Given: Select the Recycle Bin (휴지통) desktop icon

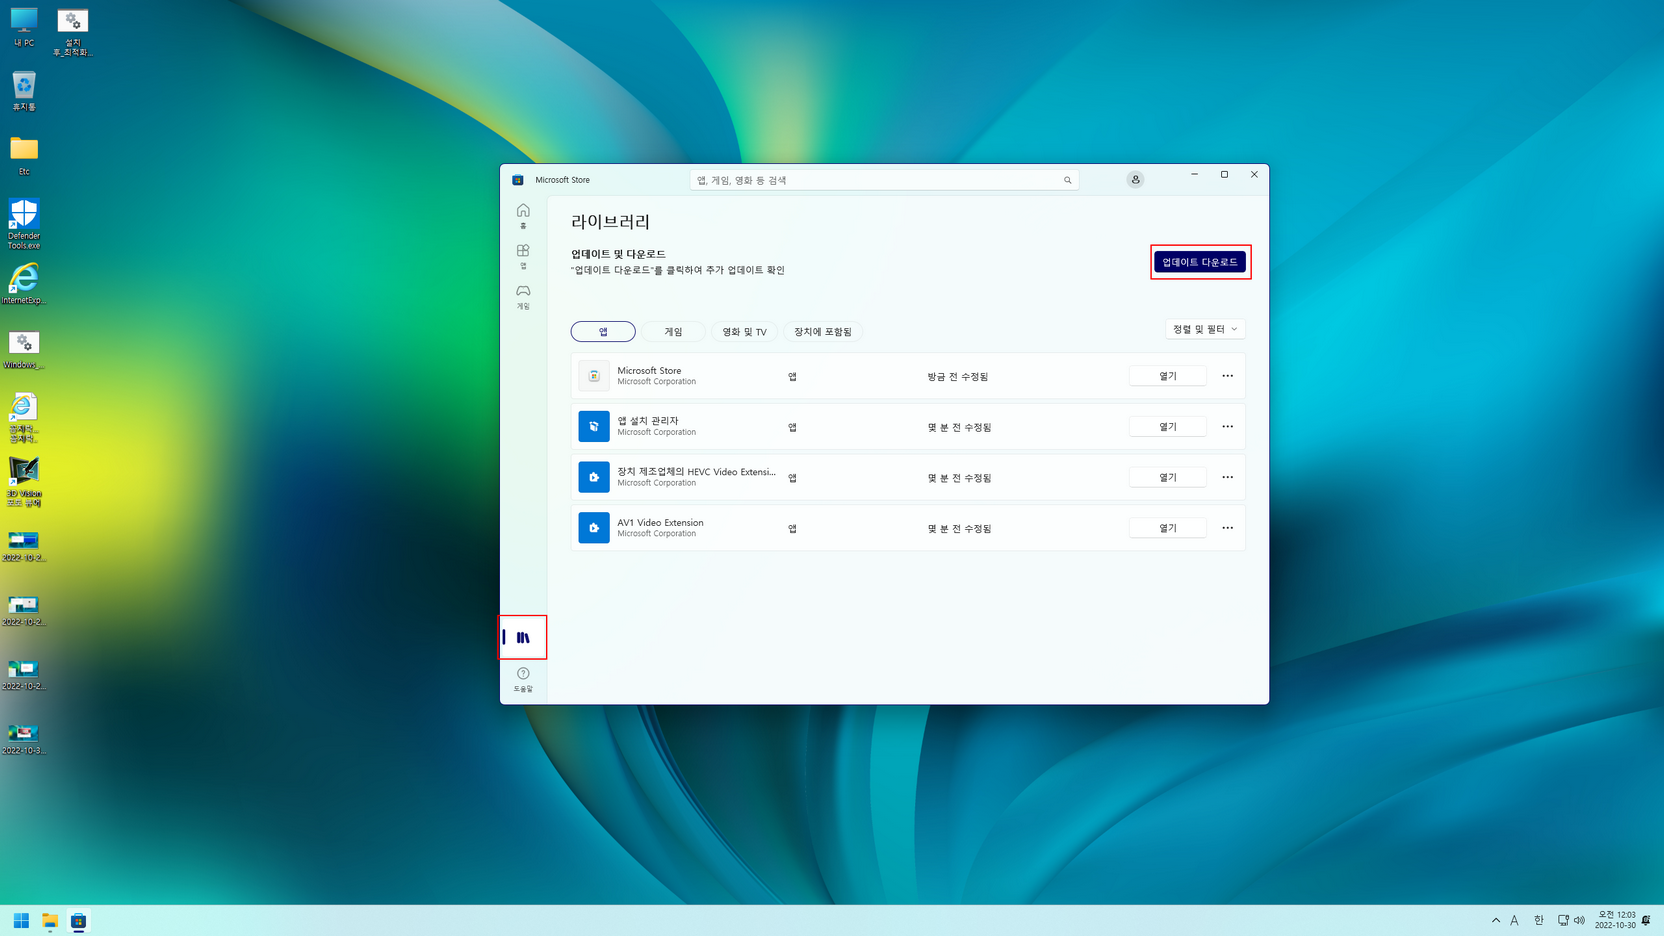Looking at the screenshot, I should pos(24,91).
